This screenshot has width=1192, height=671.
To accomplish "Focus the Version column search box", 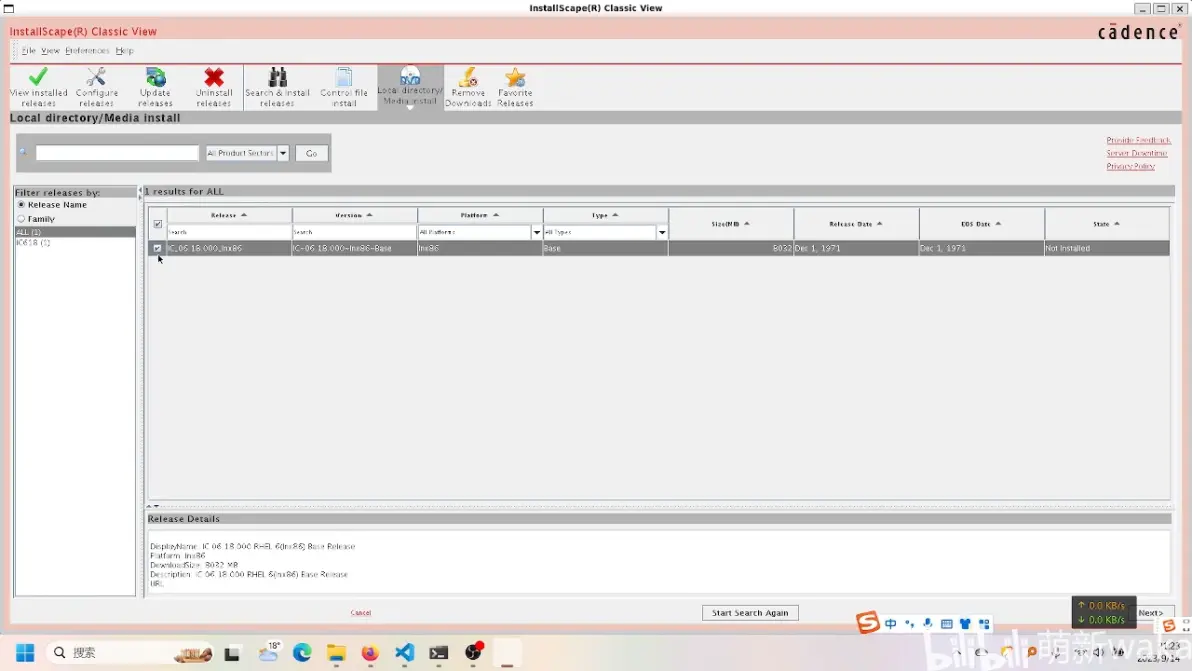I will [x=354, y=232].
